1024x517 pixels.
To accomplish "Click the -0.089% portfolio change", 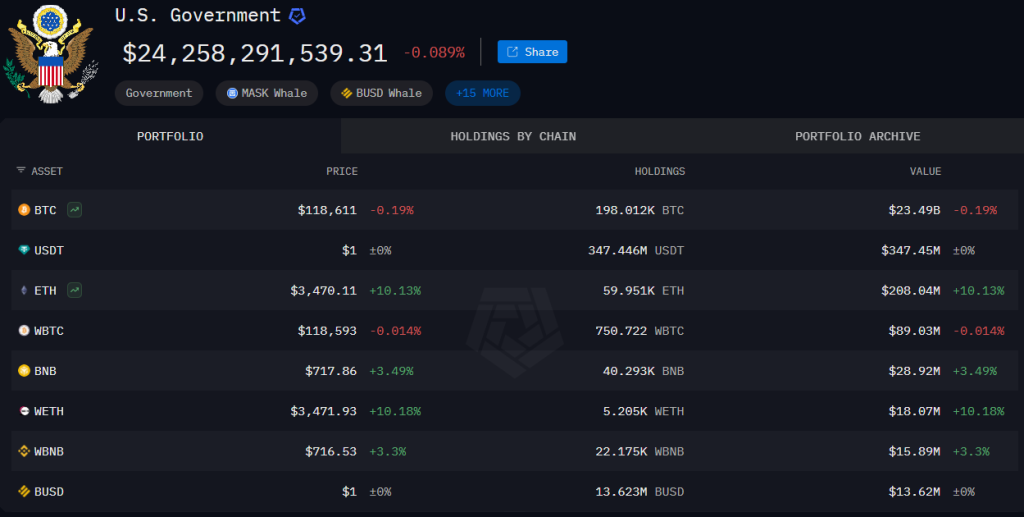I will 434,52.
